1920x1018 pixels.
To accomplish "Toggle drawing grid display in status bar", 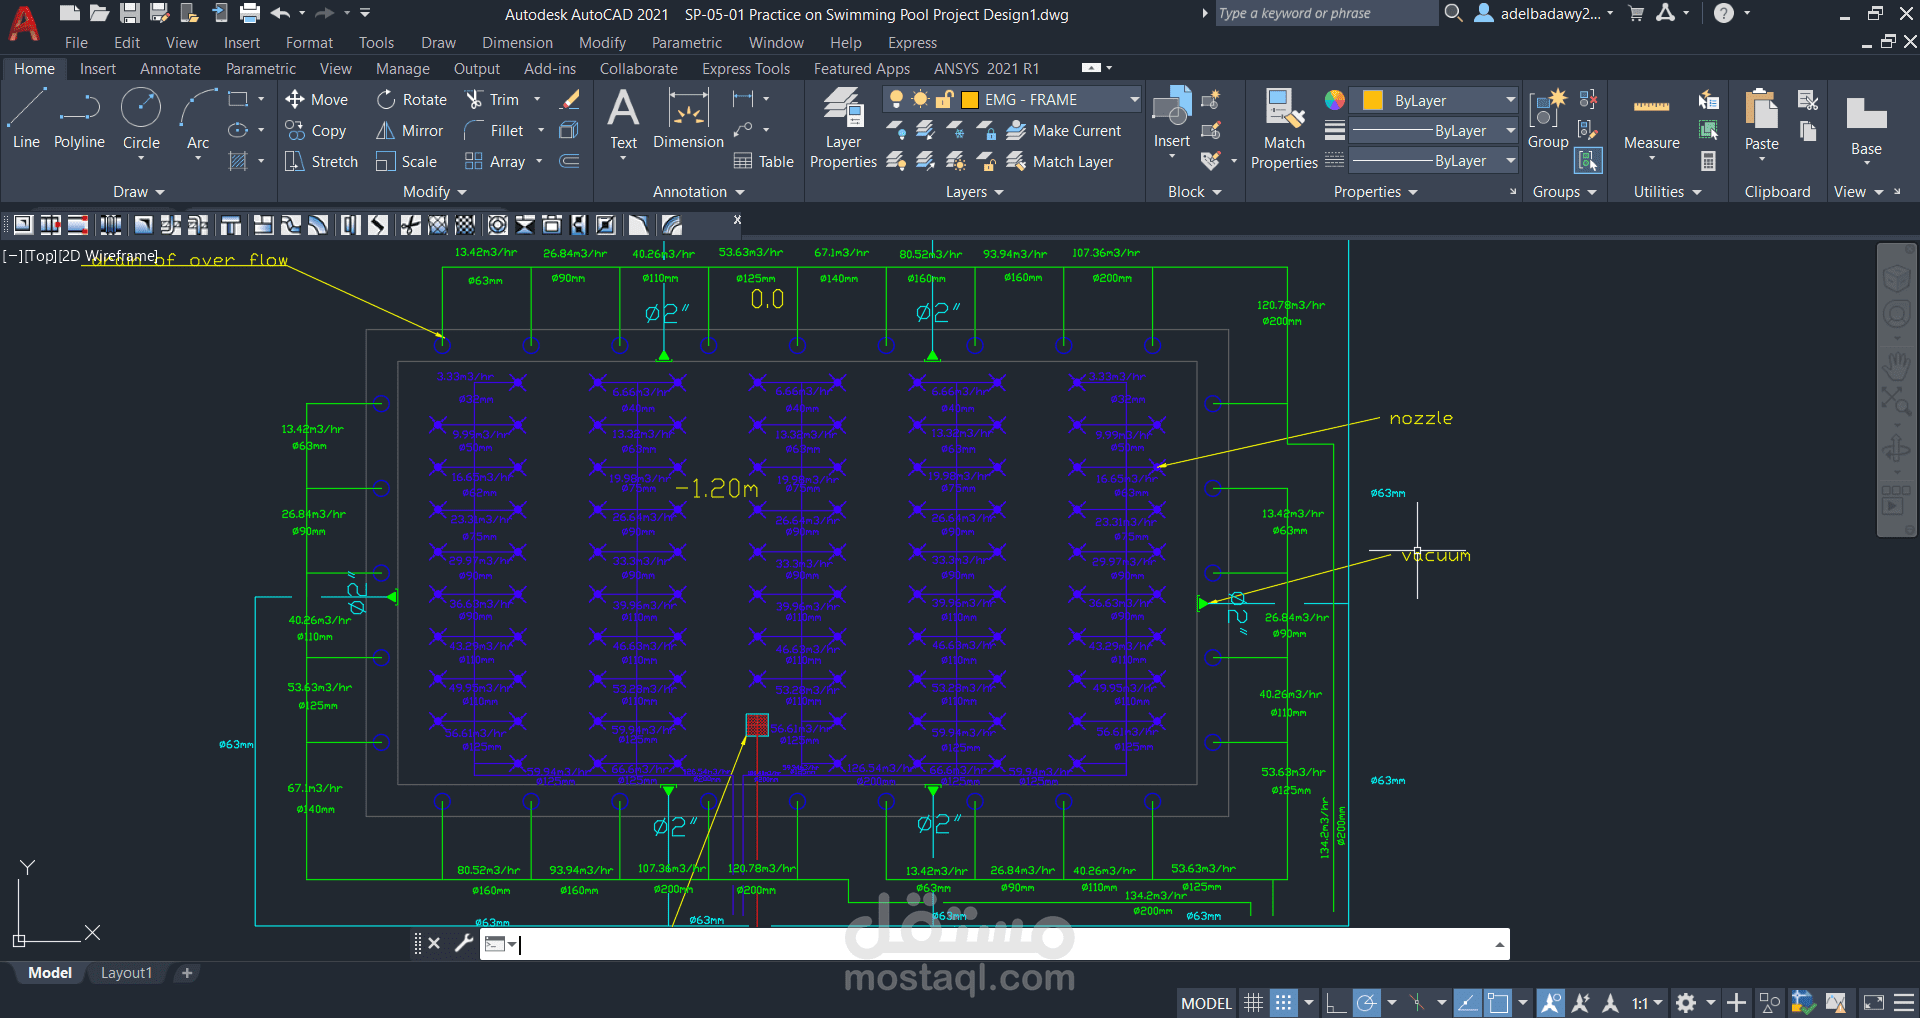I will tap(1253, 1003).
